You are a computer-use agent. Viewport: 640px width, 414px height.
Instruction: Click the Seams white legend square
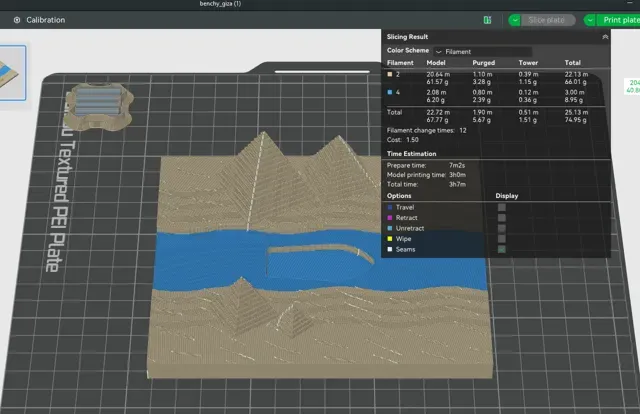tap(390, 249)
